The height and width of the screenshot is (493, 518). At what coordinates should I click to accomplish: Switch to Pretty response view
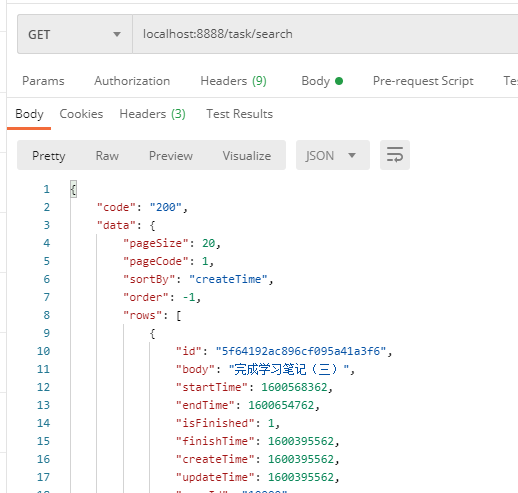49,156
